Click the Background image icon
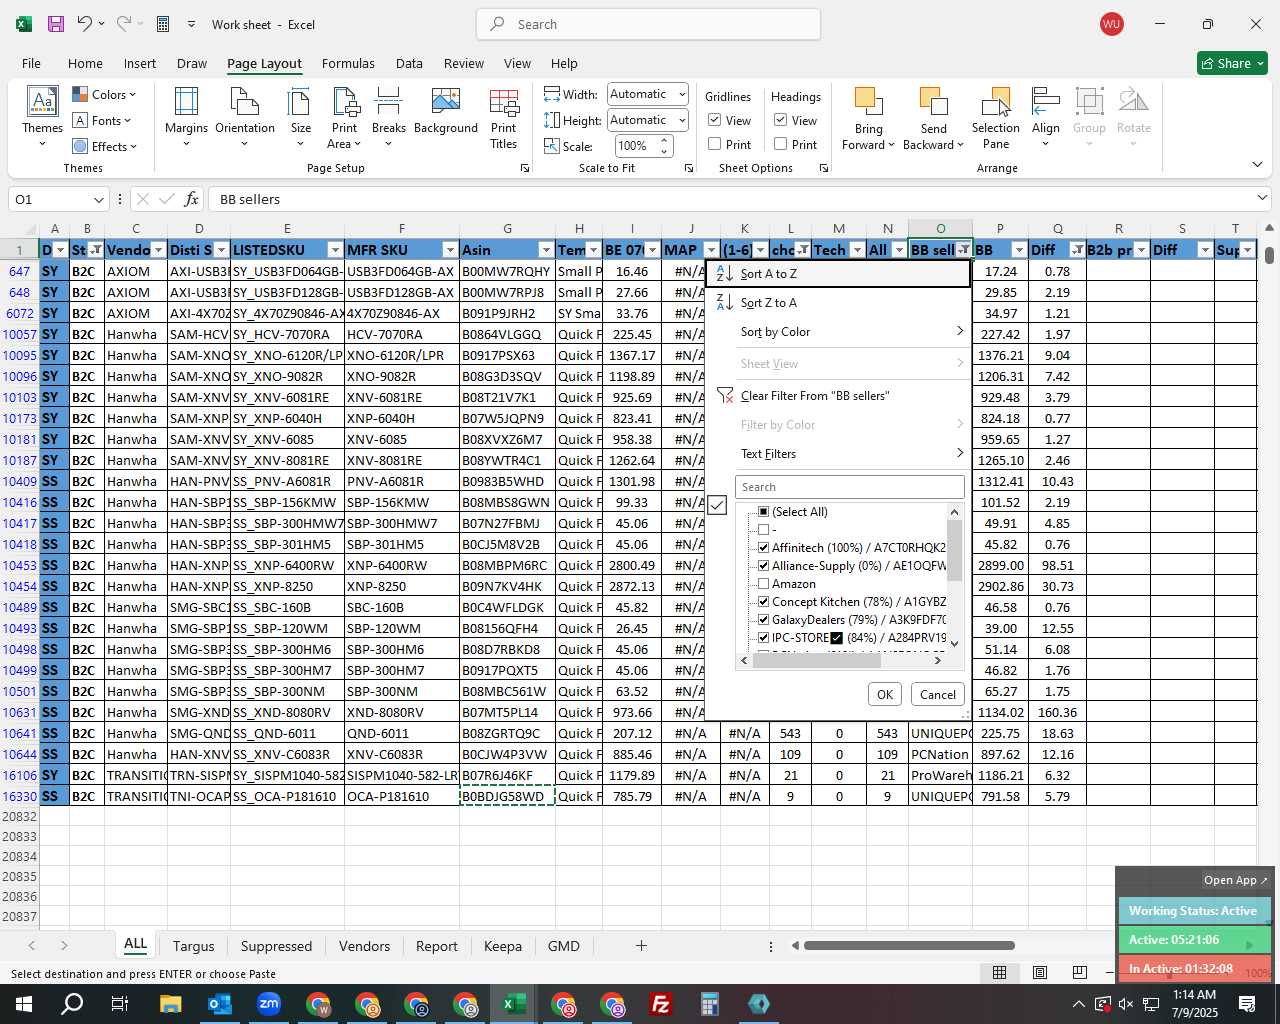Screen dimensions: 1280x1024 click(x=446, y=102)
